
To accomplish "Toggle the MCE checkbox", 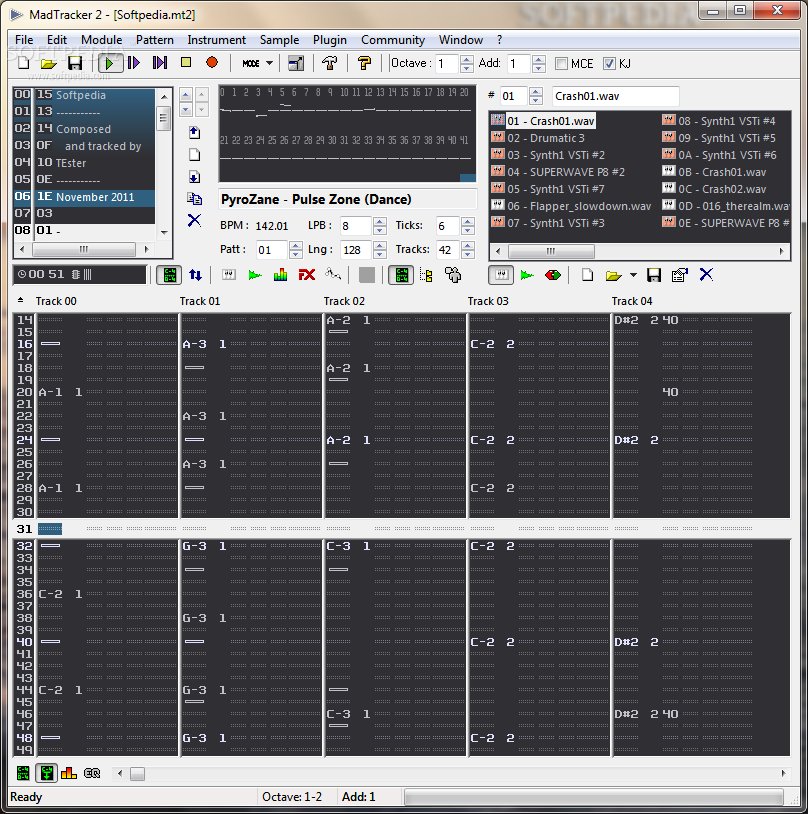I will [561, 63].
